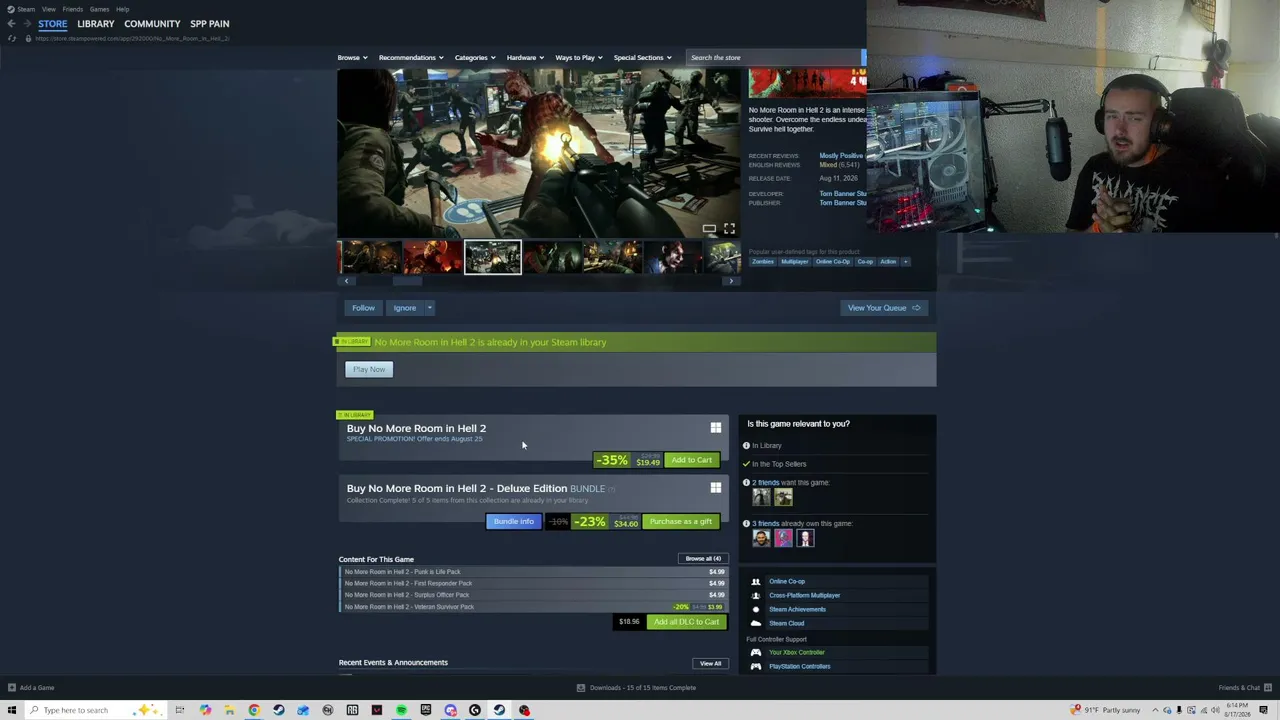Open the third friend avatar who owns this game
1280x720 pixels.
pyautogui.click(x=805, y=538)
